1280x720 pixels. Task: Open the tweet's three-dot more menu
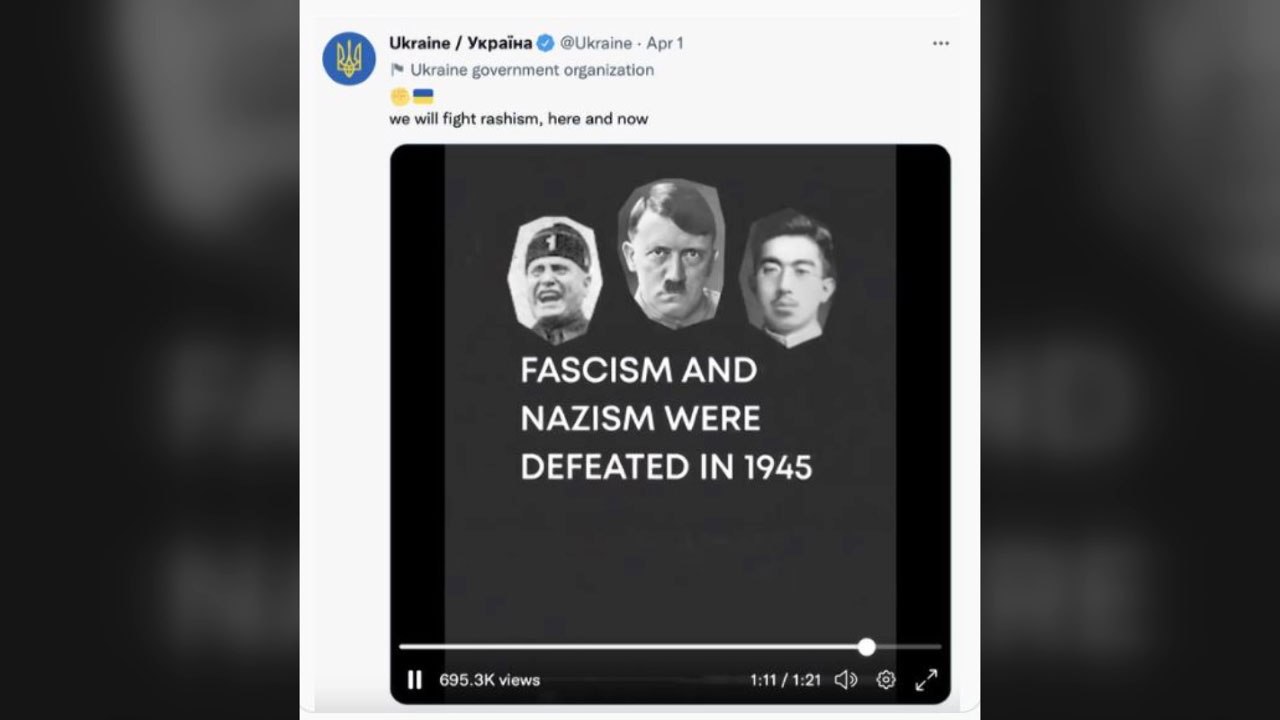[940, 44]
